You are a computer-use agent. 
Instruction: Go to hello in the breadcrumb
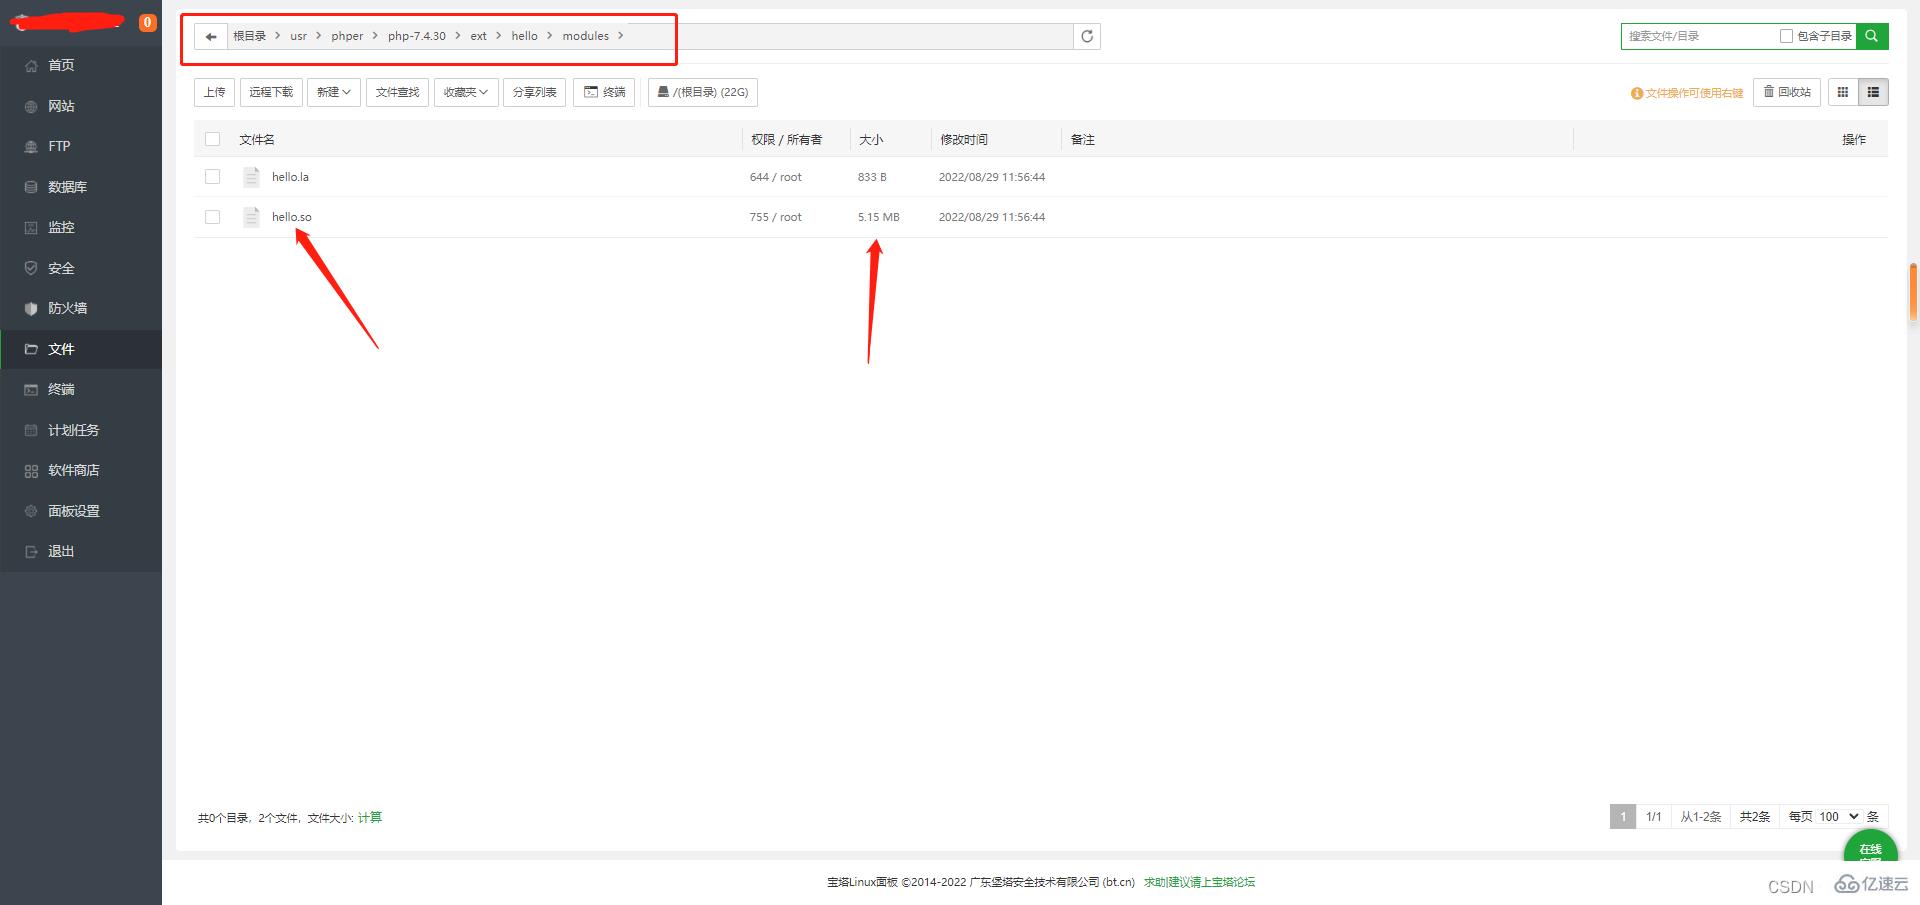click(525, 36)
